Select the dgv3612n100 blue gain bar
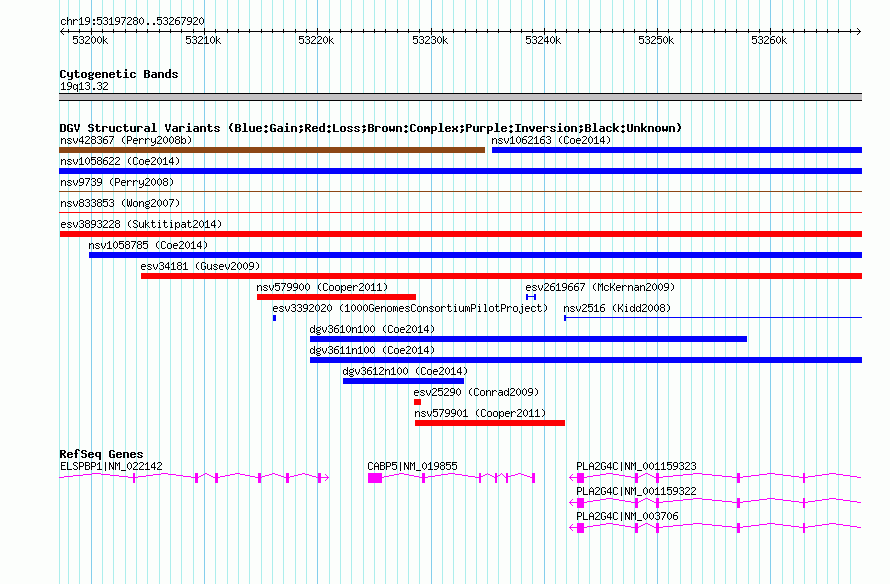The height and width of the screenshot is (584, 890). point(403,381)
